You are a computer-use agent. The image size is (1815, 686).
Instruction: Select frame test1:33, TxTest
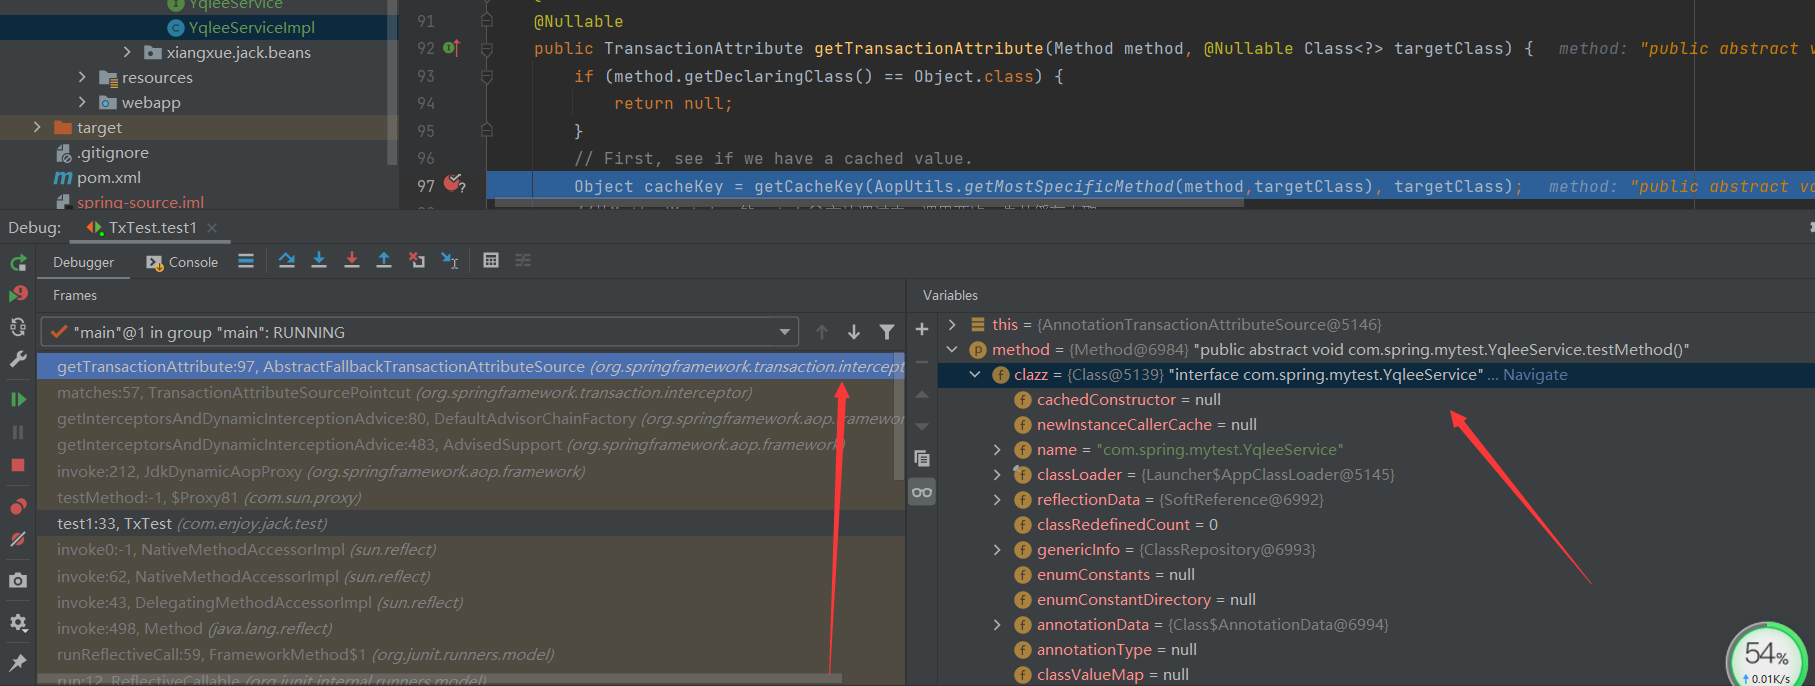(x=470, y=523)
